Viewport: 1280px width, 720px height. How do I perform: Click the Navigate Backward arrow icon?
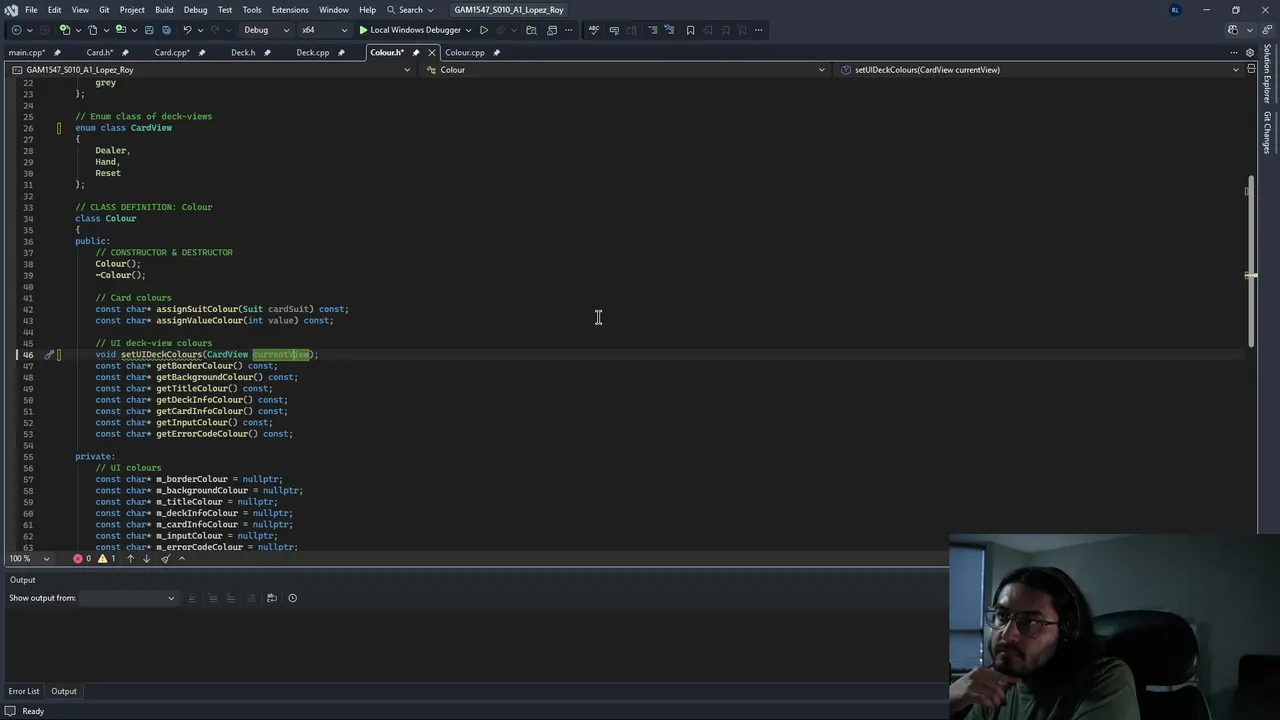pos(16,30)
